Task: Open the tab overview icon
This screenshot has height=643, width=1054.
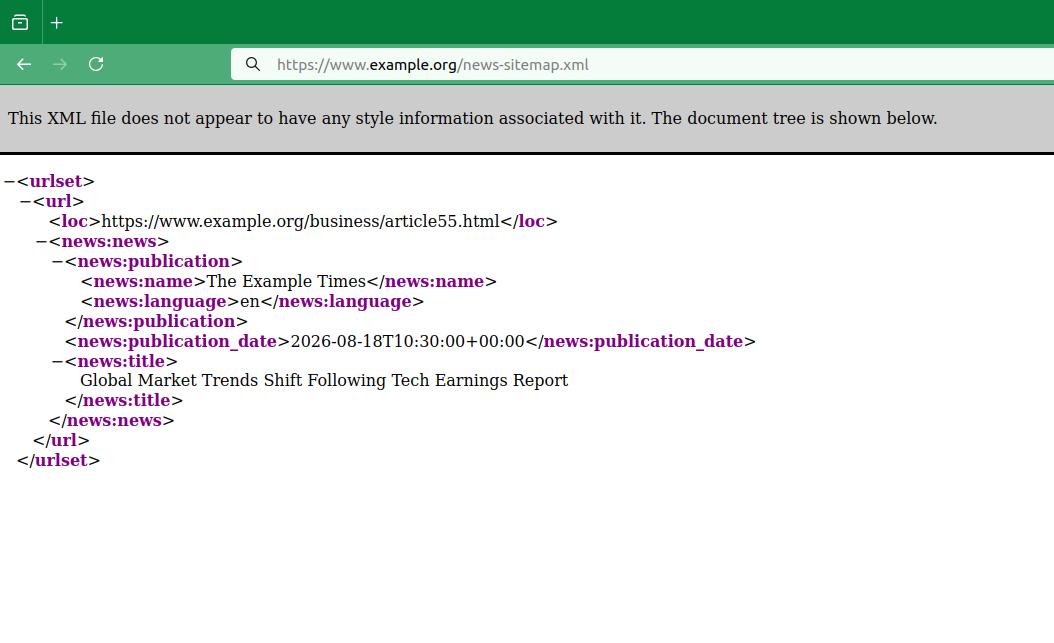Action: pyautogui.click(x=20, y=23)
